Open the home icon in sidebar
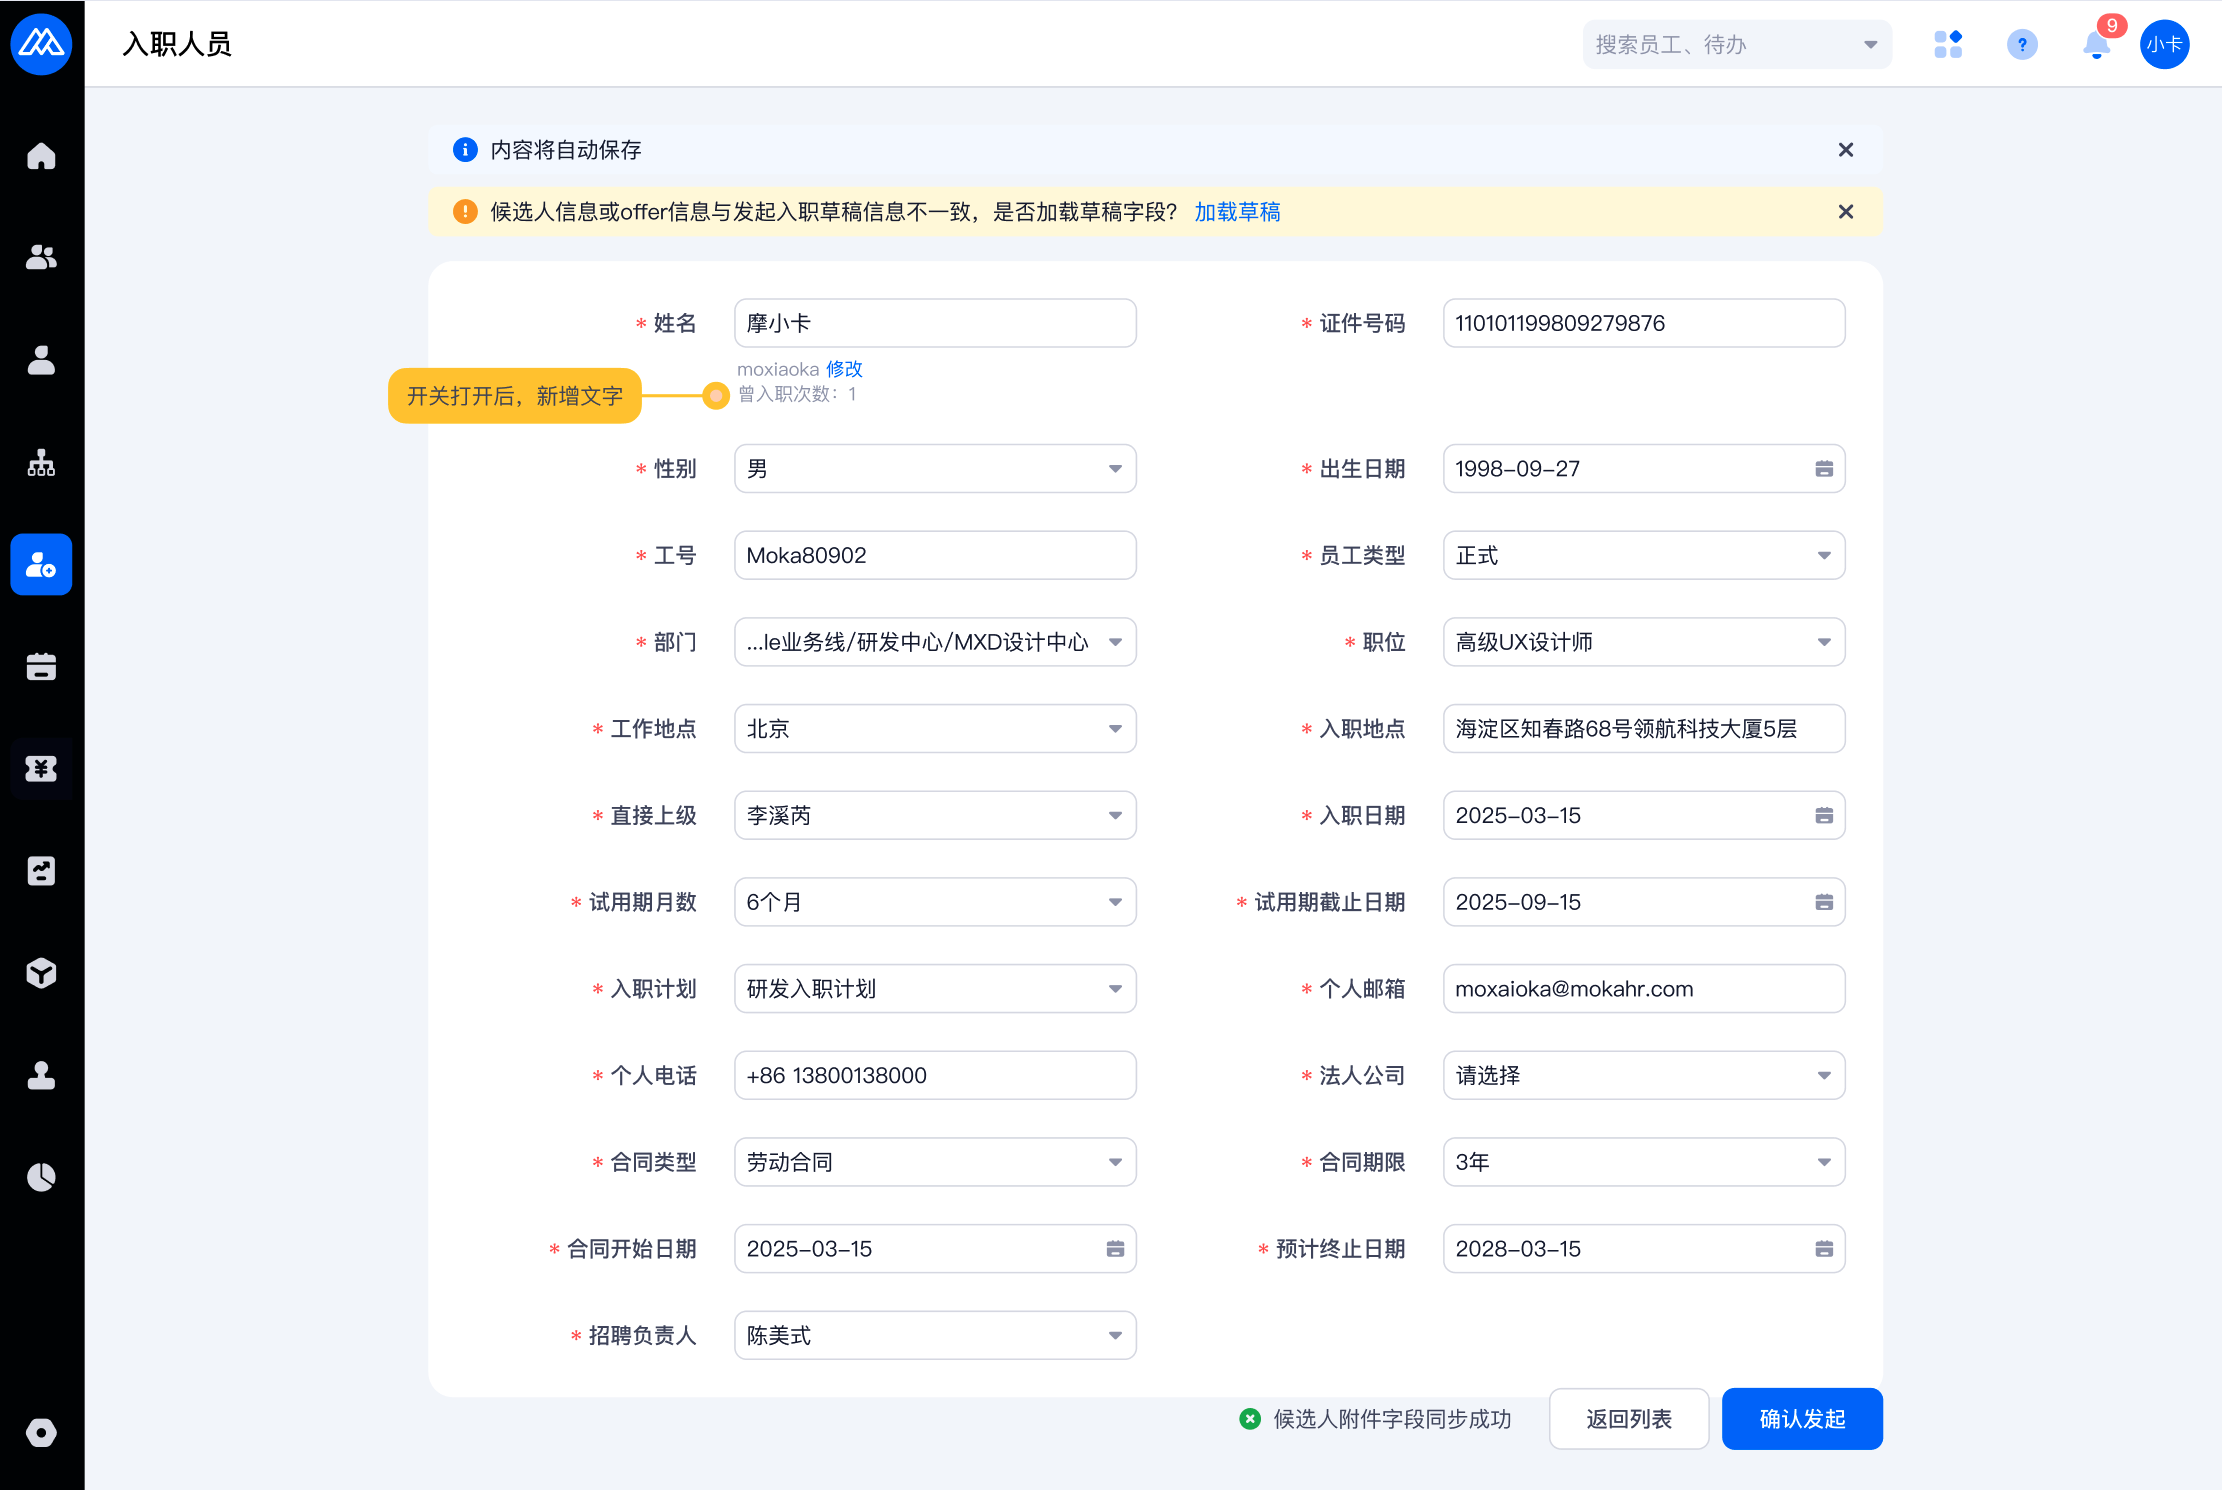This screenshot has width=2222, height=1490. pos(41,156)
